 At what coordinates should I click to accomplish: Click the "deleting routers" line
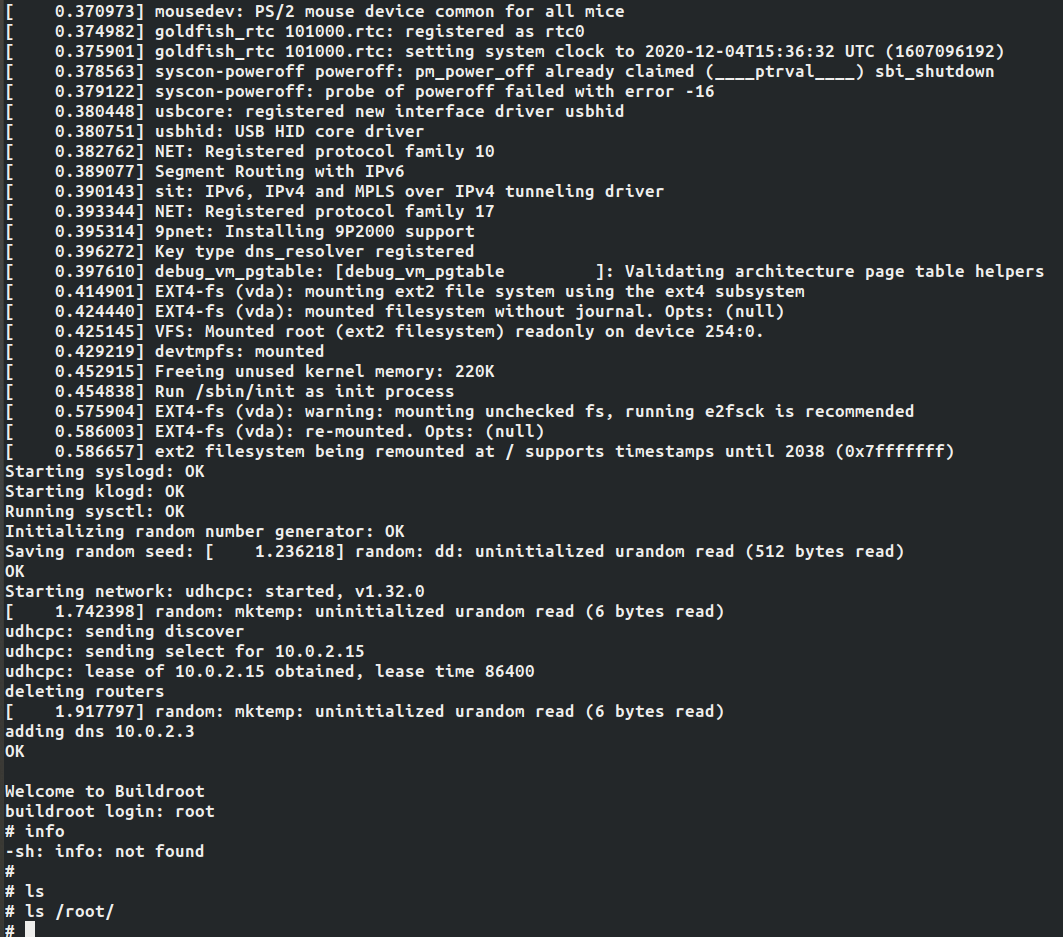tap(85, 691)
